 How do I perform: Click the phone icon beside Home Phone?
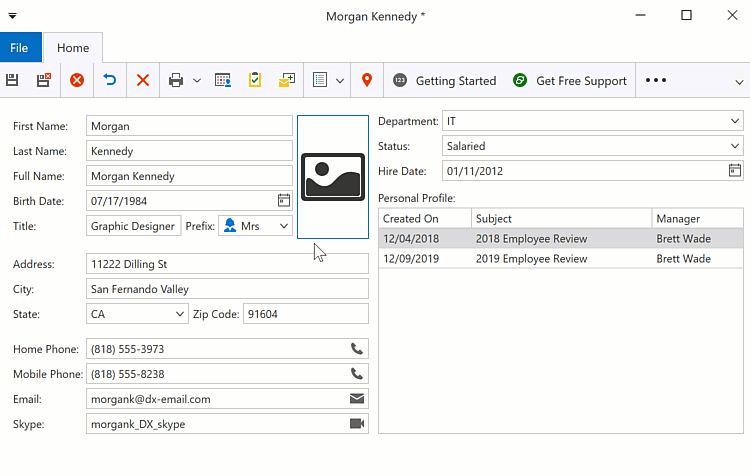tap(357, 349)
